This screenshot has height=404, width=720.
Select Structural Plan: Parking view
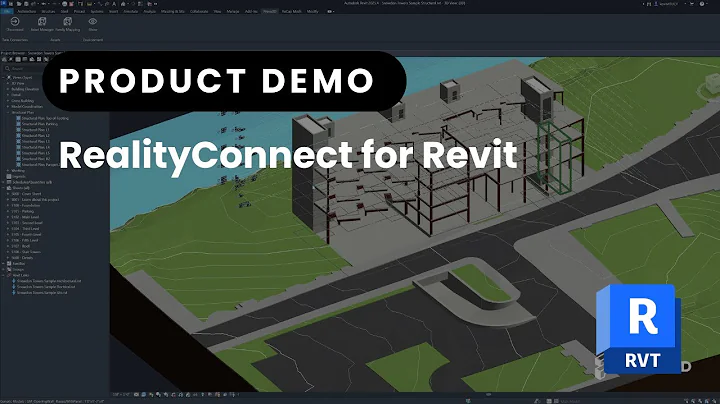coord(39,124)
